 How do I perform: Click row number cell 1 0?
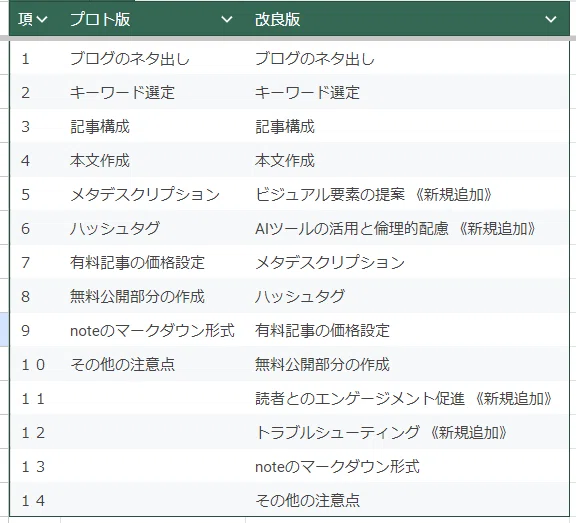(35, 364)
